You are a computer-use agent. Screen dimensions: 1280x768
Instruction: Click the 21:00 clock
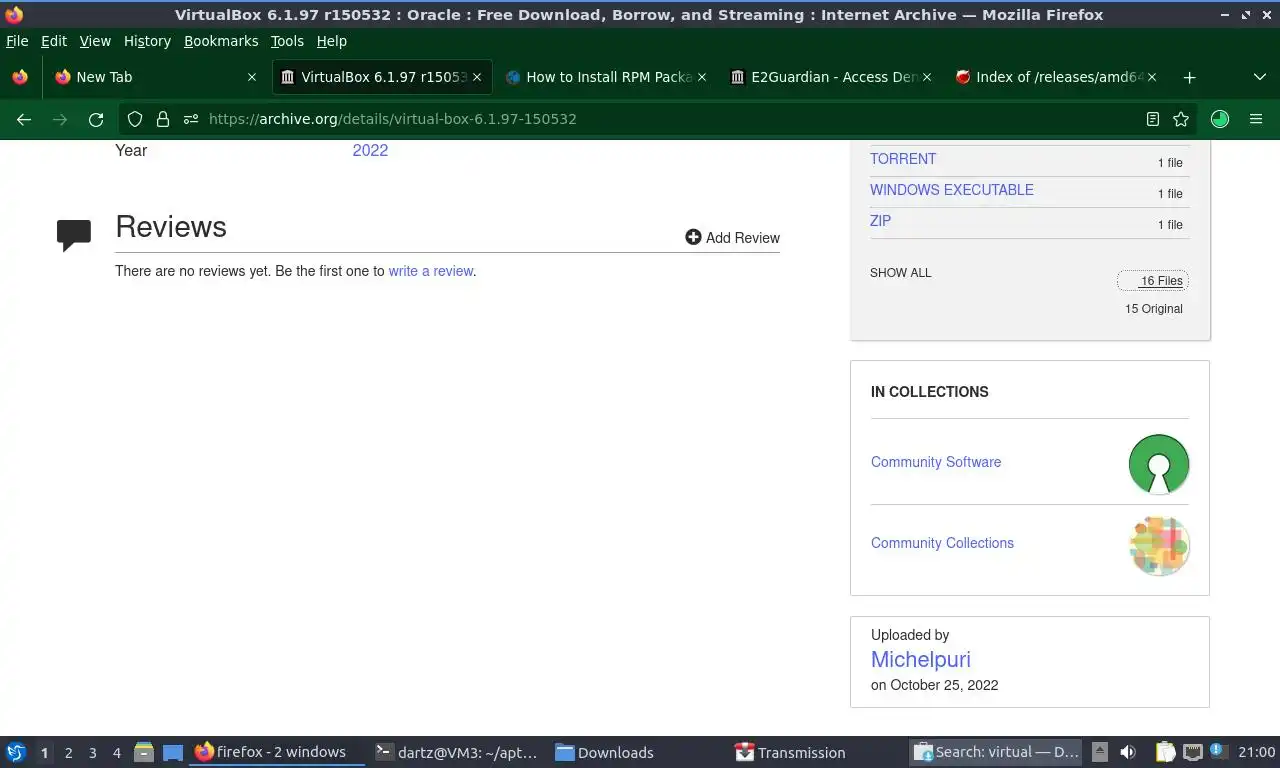(x=1257, y=752)
